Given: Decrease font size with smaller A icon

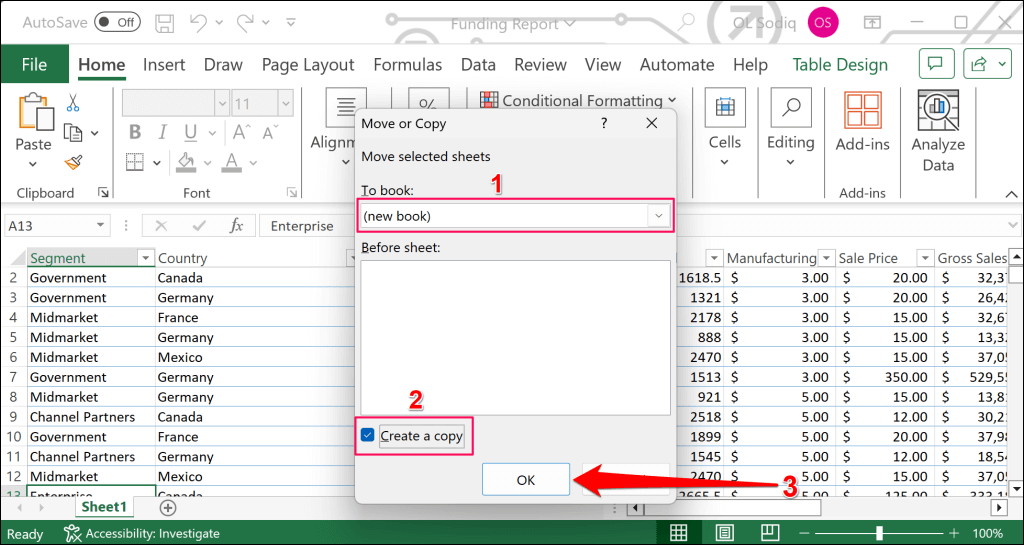Looking at the screenshot, I should pyautogui.click(x=268, y=132).
